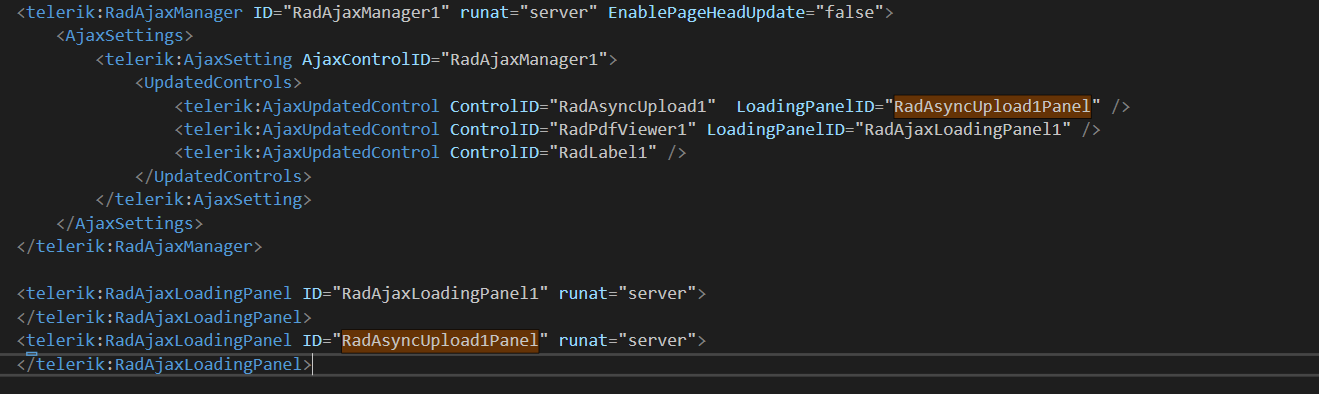Click the closing </UpdatedControls> tag

(223, 176)
